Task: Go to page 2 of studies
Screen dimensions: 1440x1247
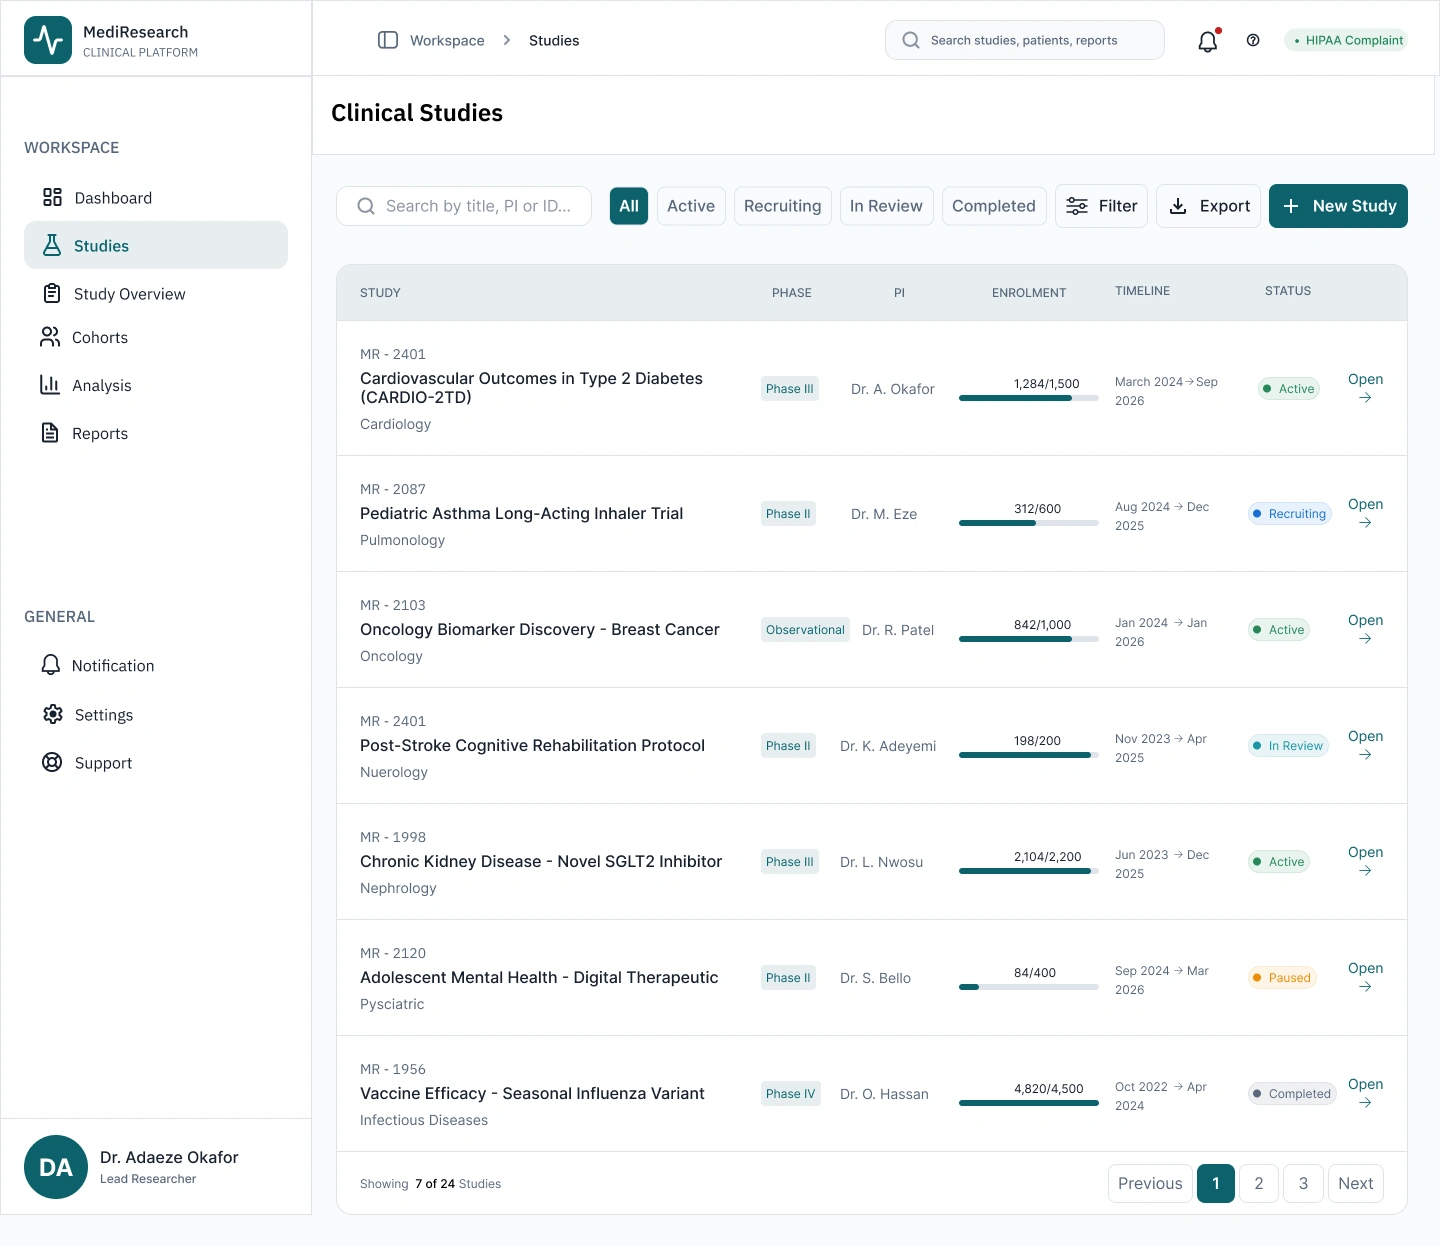Action: pyautogui.click(x=1259, y=1183)
